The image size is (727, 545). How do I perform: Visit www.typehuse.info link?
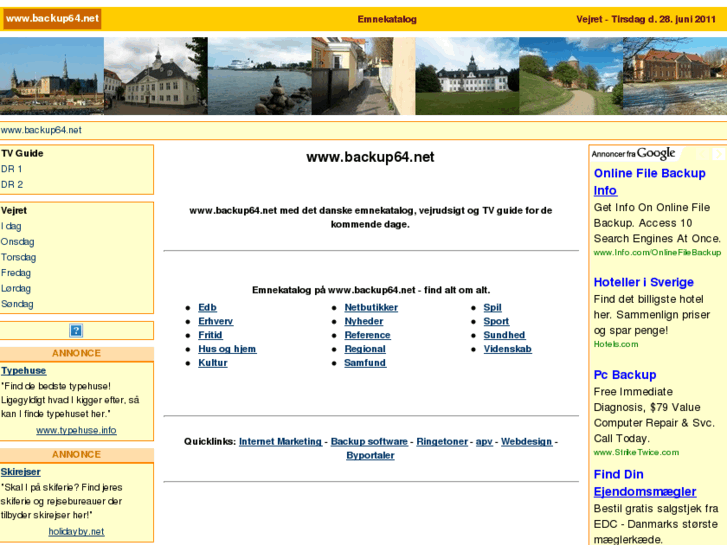pos(76,430)
